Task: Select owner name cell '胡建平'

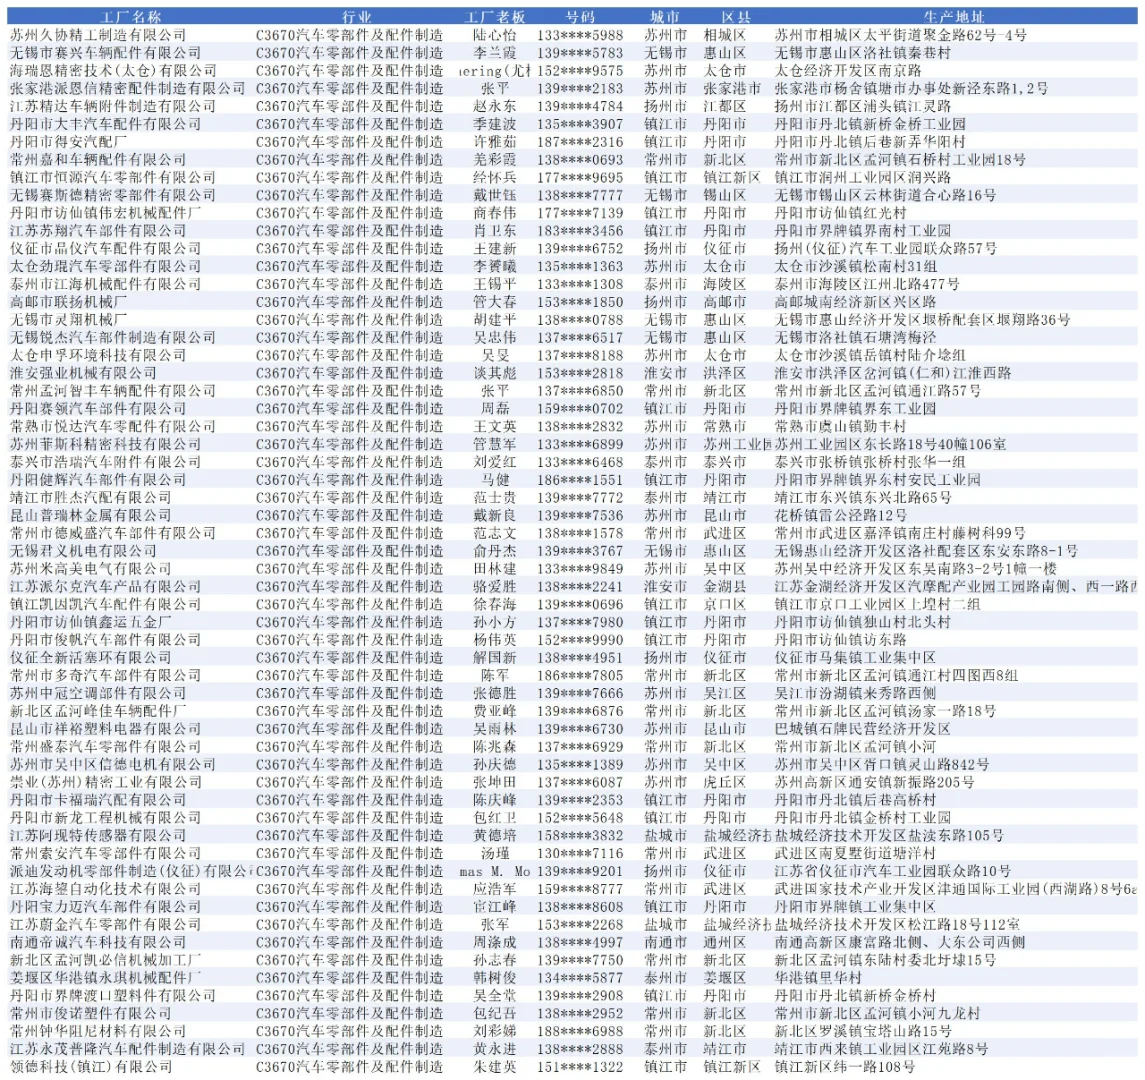Action: tap(494, 320)
